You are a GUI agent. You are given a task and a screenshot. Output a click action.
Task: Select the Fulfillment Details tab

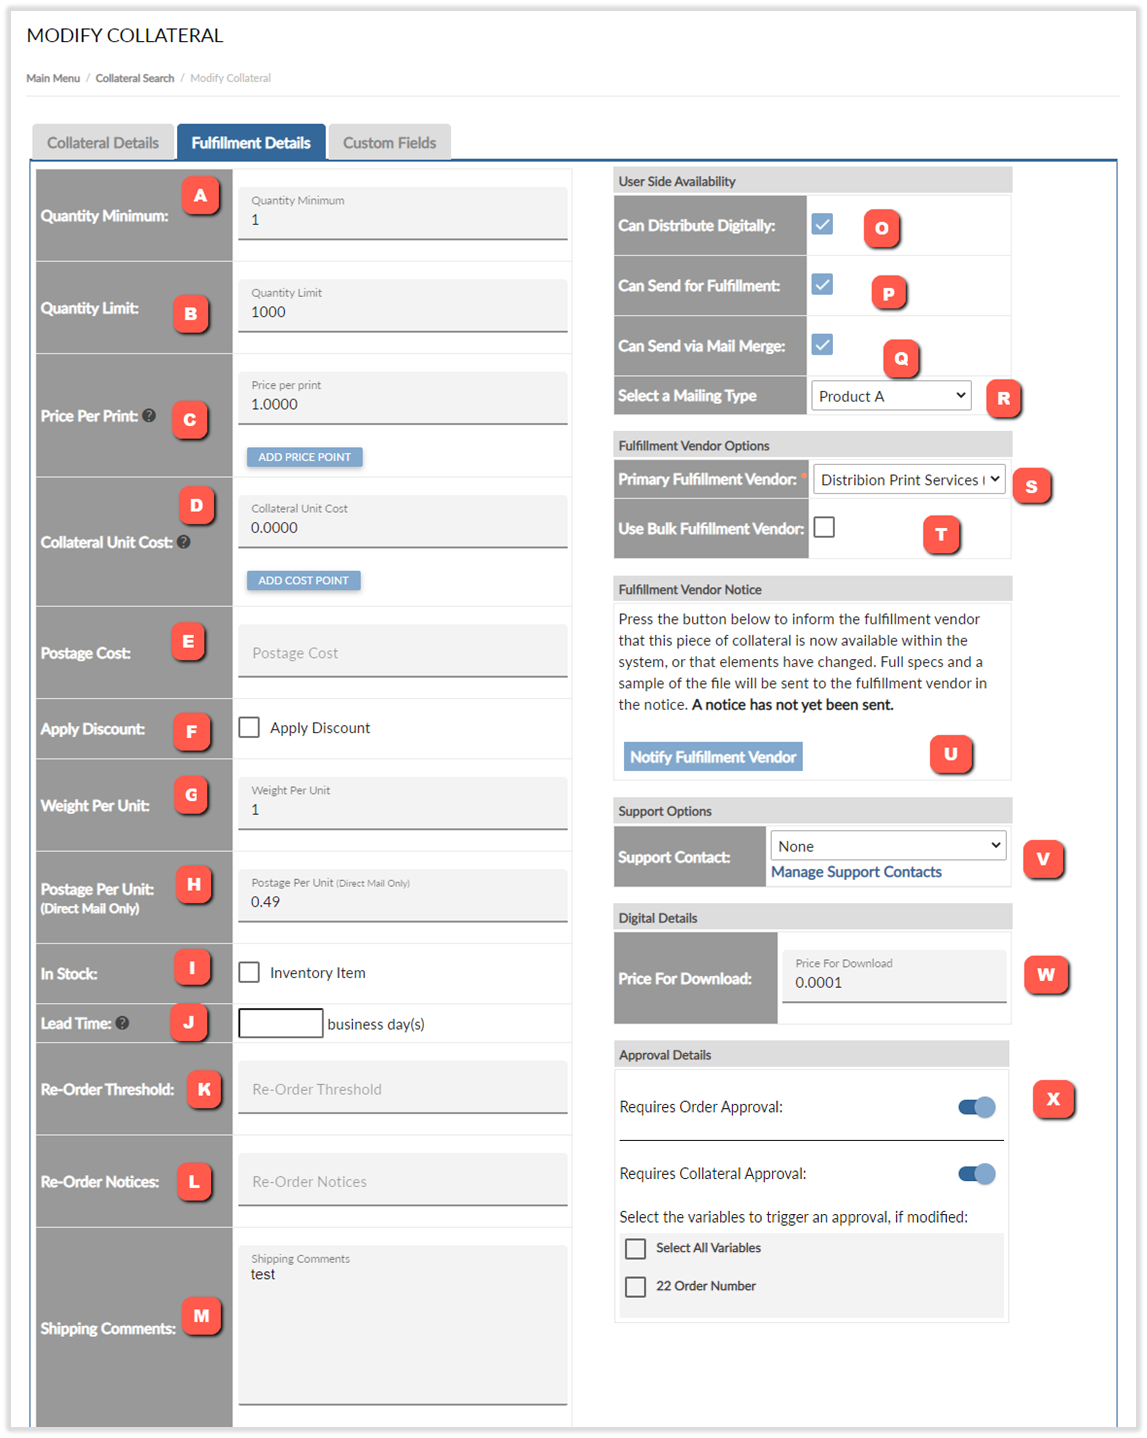251,142
